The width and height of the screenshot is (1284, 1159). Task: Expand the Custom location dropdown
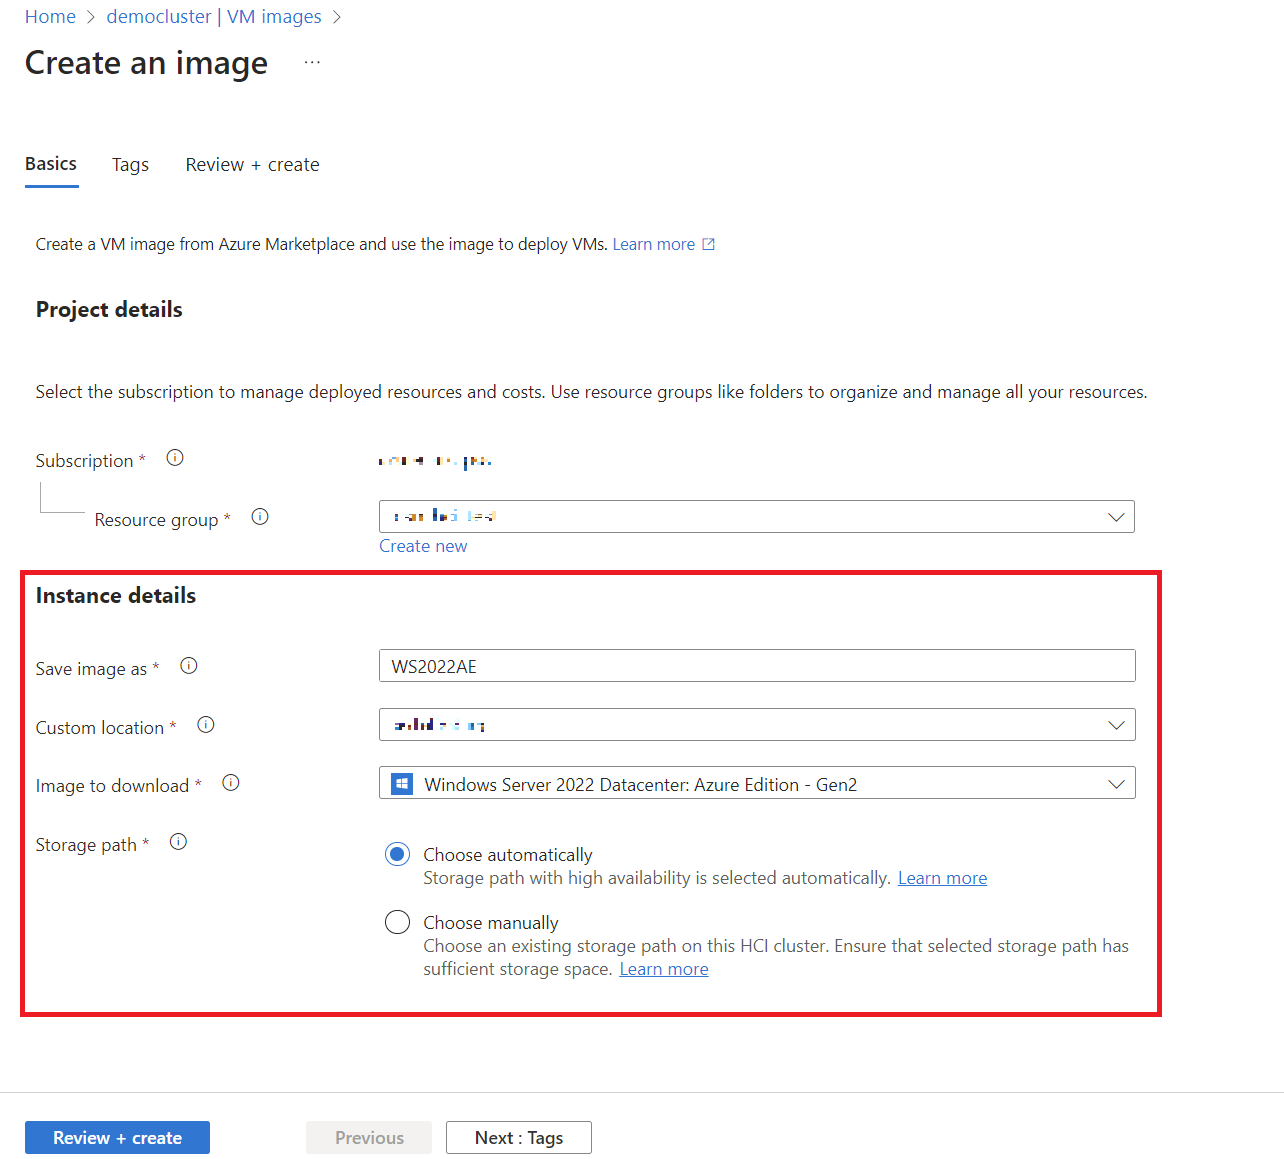tap(757, 725)
